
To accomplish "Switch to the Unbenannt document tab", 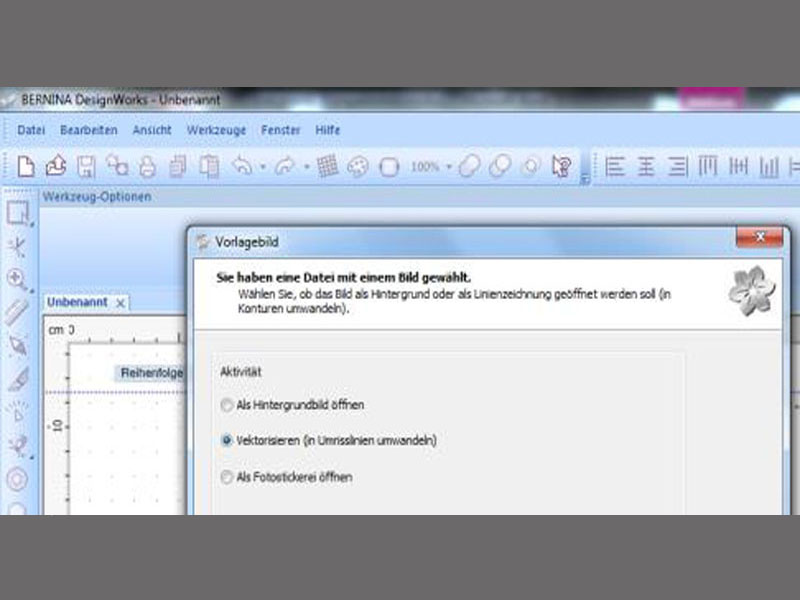I will click(77, 302).
